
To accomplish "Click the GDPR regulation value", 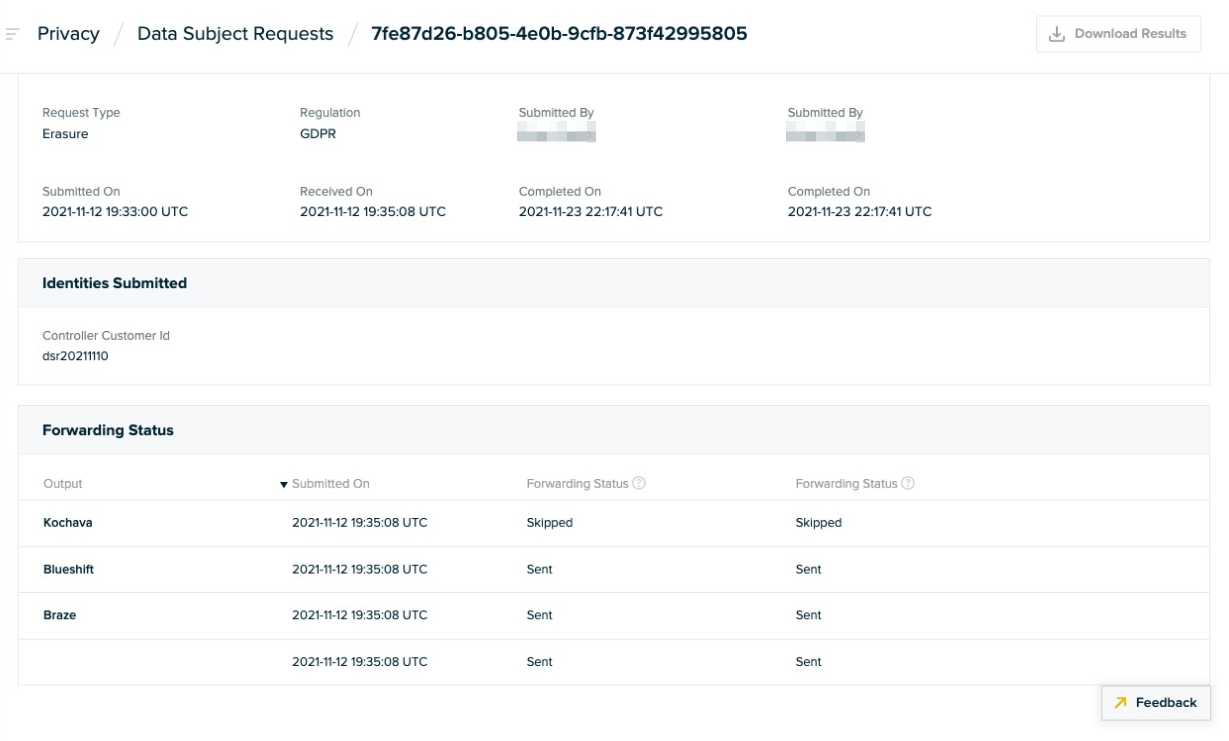I will coord(318,133).
